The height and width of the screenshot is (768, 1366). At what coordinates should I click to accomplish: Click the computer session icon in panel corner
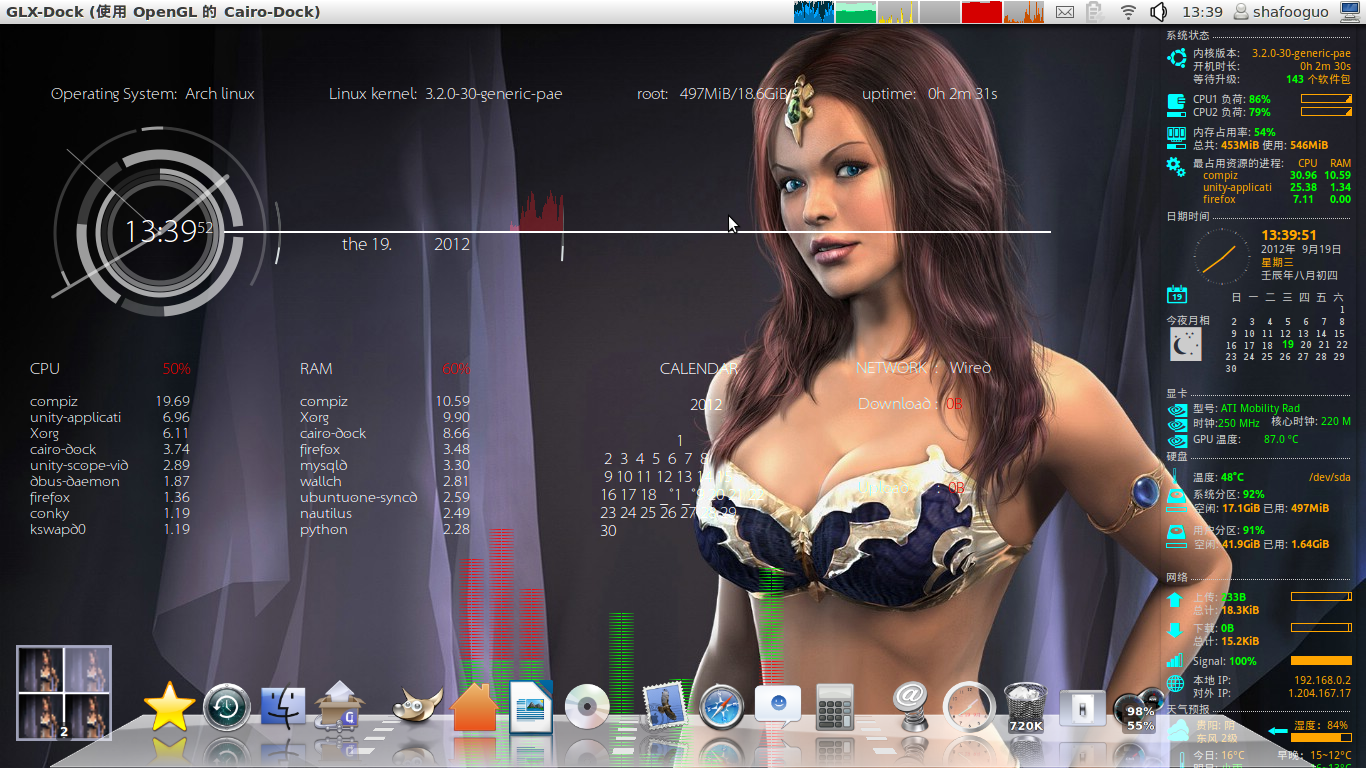[1350, 12]
